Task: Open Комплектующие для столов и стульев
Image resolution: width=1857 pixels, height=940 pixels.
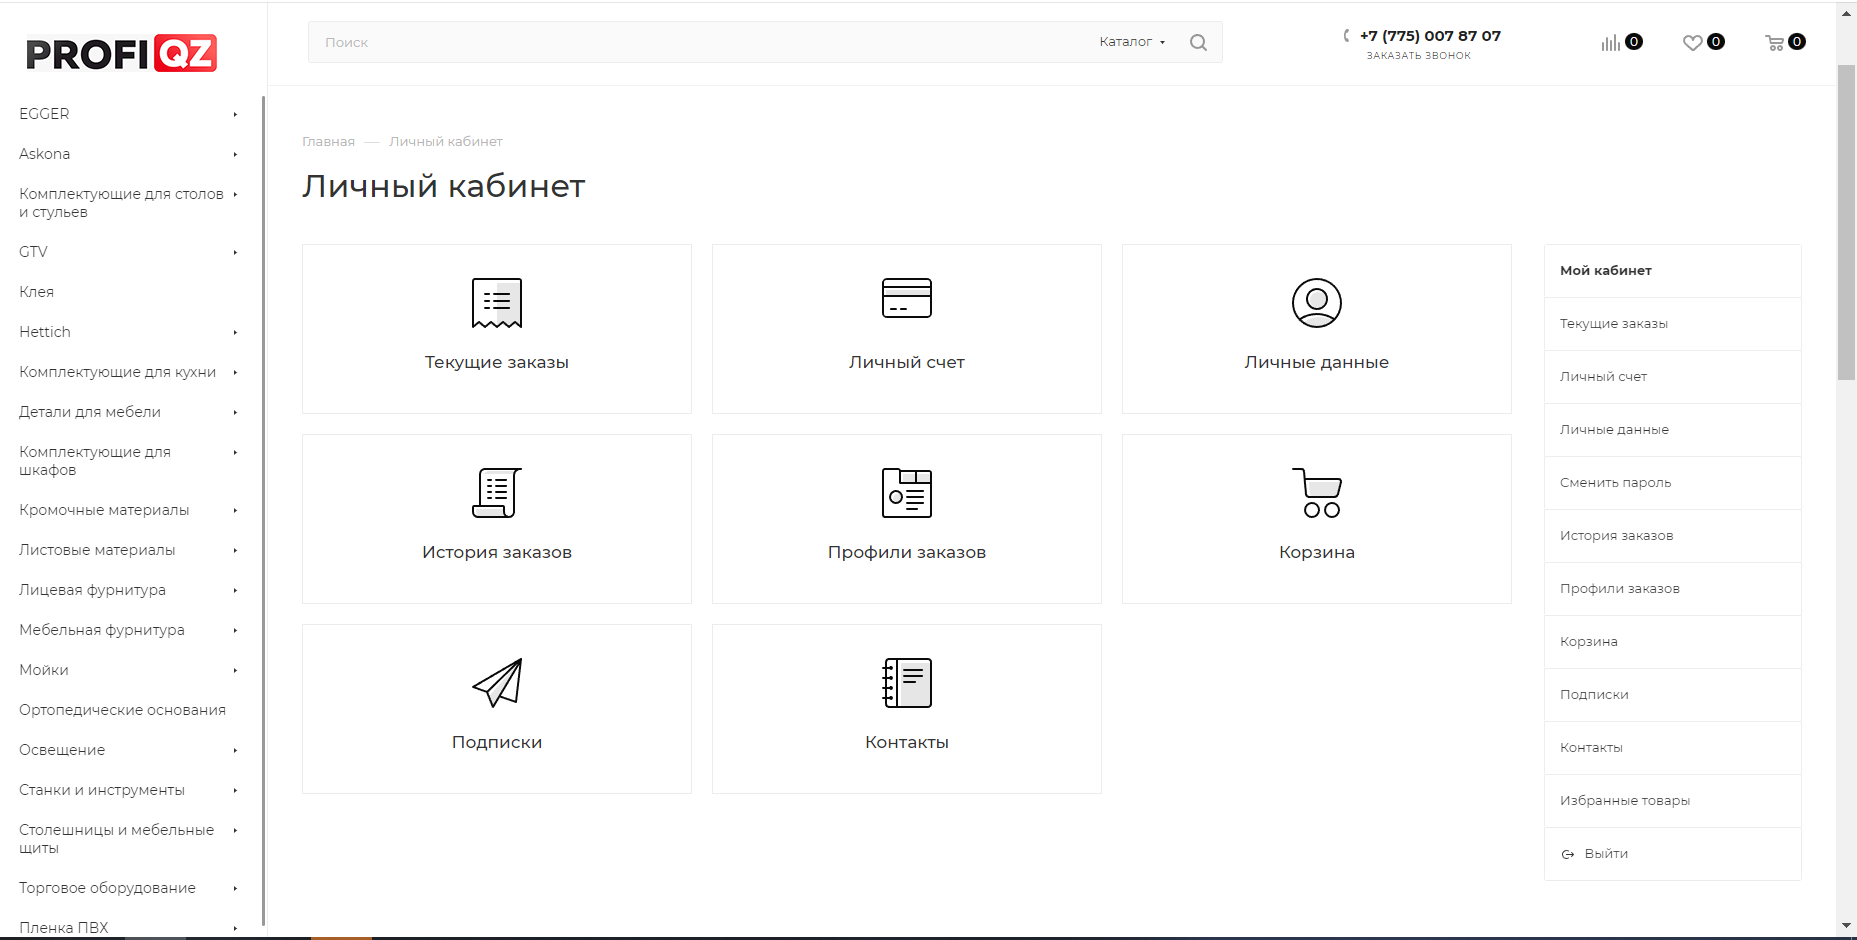Action: pos(121,203)
